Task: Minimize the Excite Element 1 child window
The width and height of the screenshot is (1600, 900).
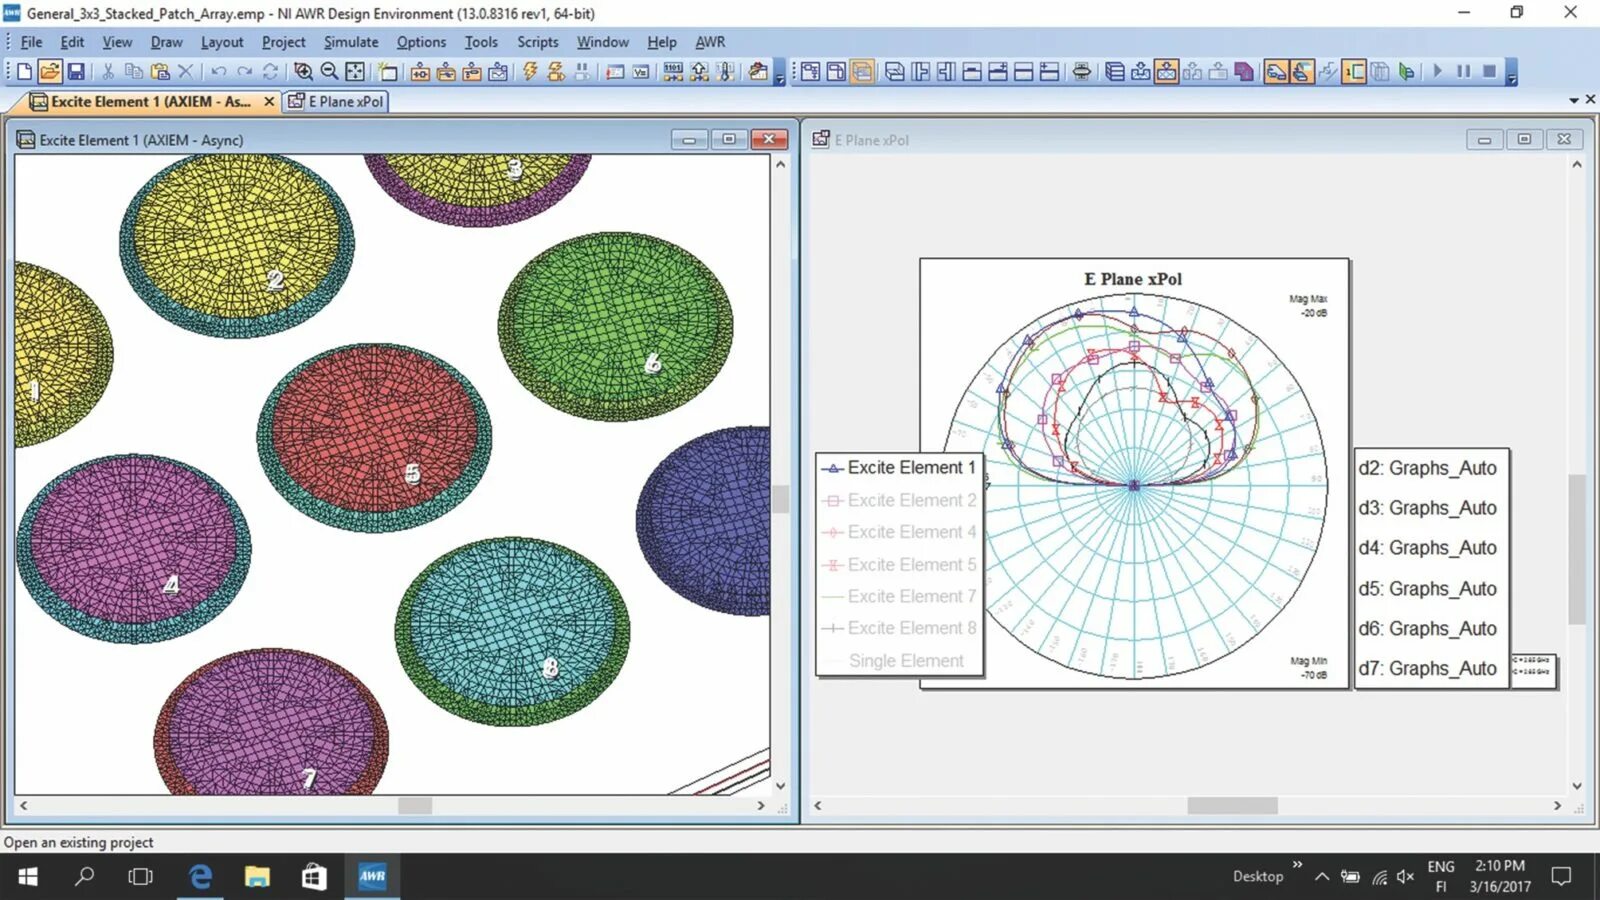Action: click(689, 139)
